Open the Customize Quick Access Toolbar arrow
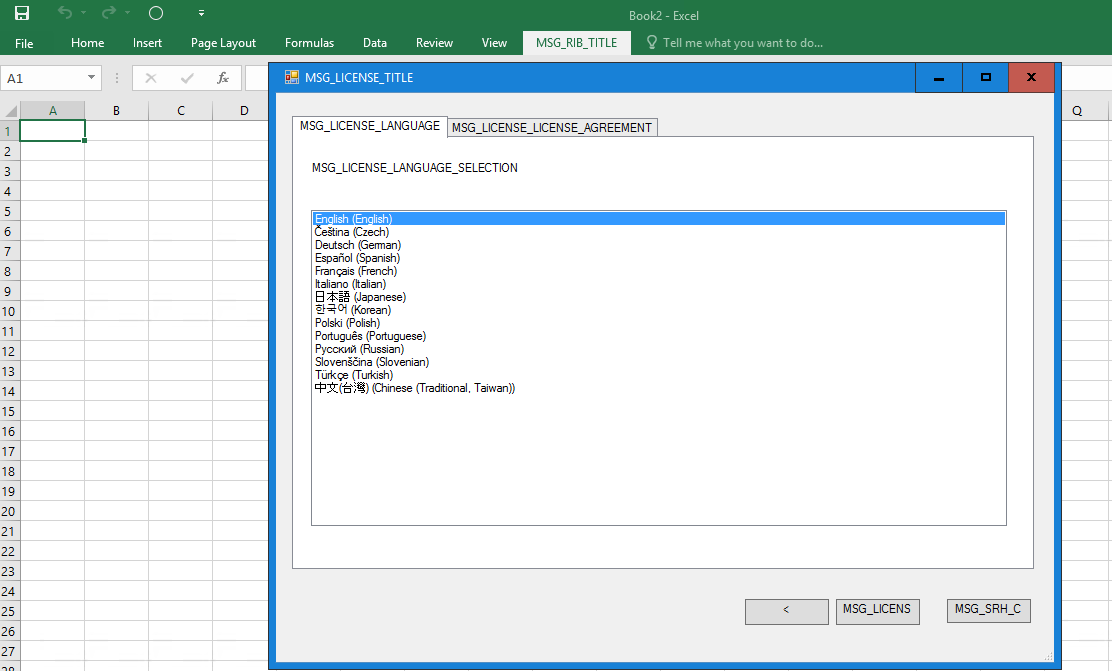This screenshot has height=671, width=1112. pos(201,13)
